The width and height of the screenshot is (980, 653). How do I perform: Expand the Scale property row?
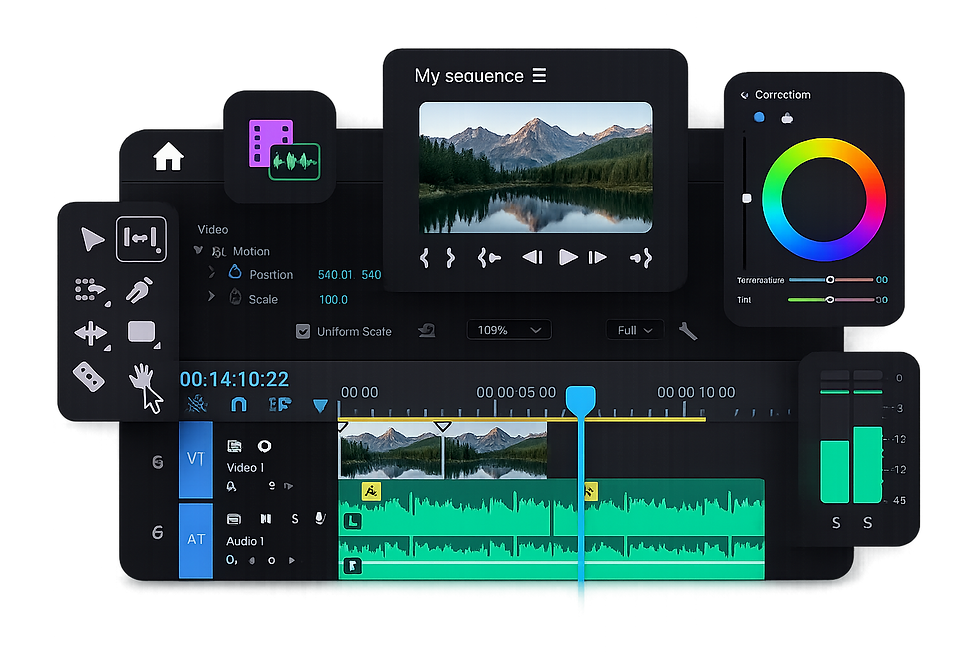click(211, 297)
